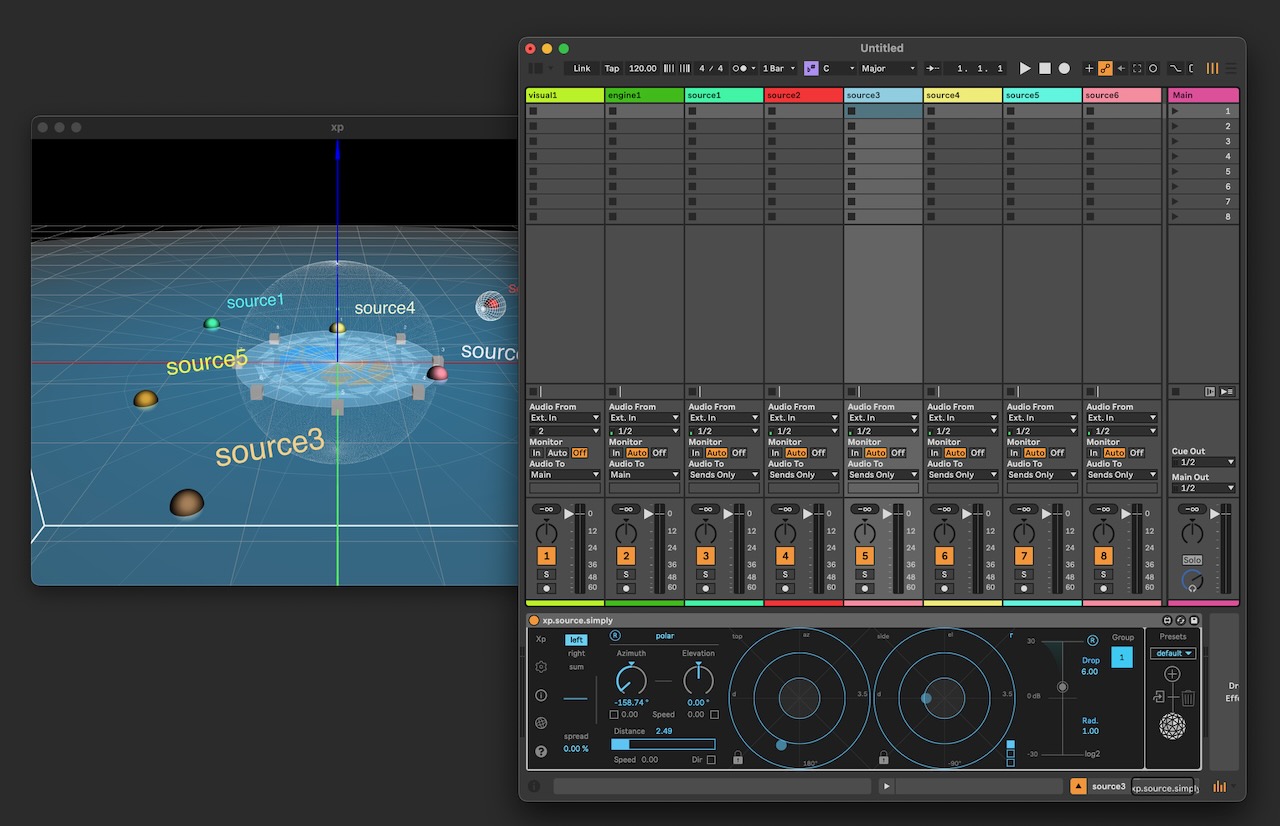Select the left channel tab
The height and width of the screenshot is (826, 1280).
(576, 640)
